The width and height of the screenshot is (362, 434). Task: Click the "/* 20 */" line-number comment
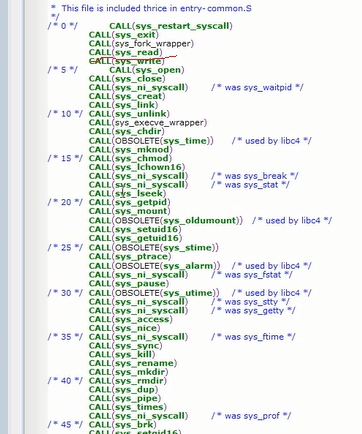coord(65,202)
